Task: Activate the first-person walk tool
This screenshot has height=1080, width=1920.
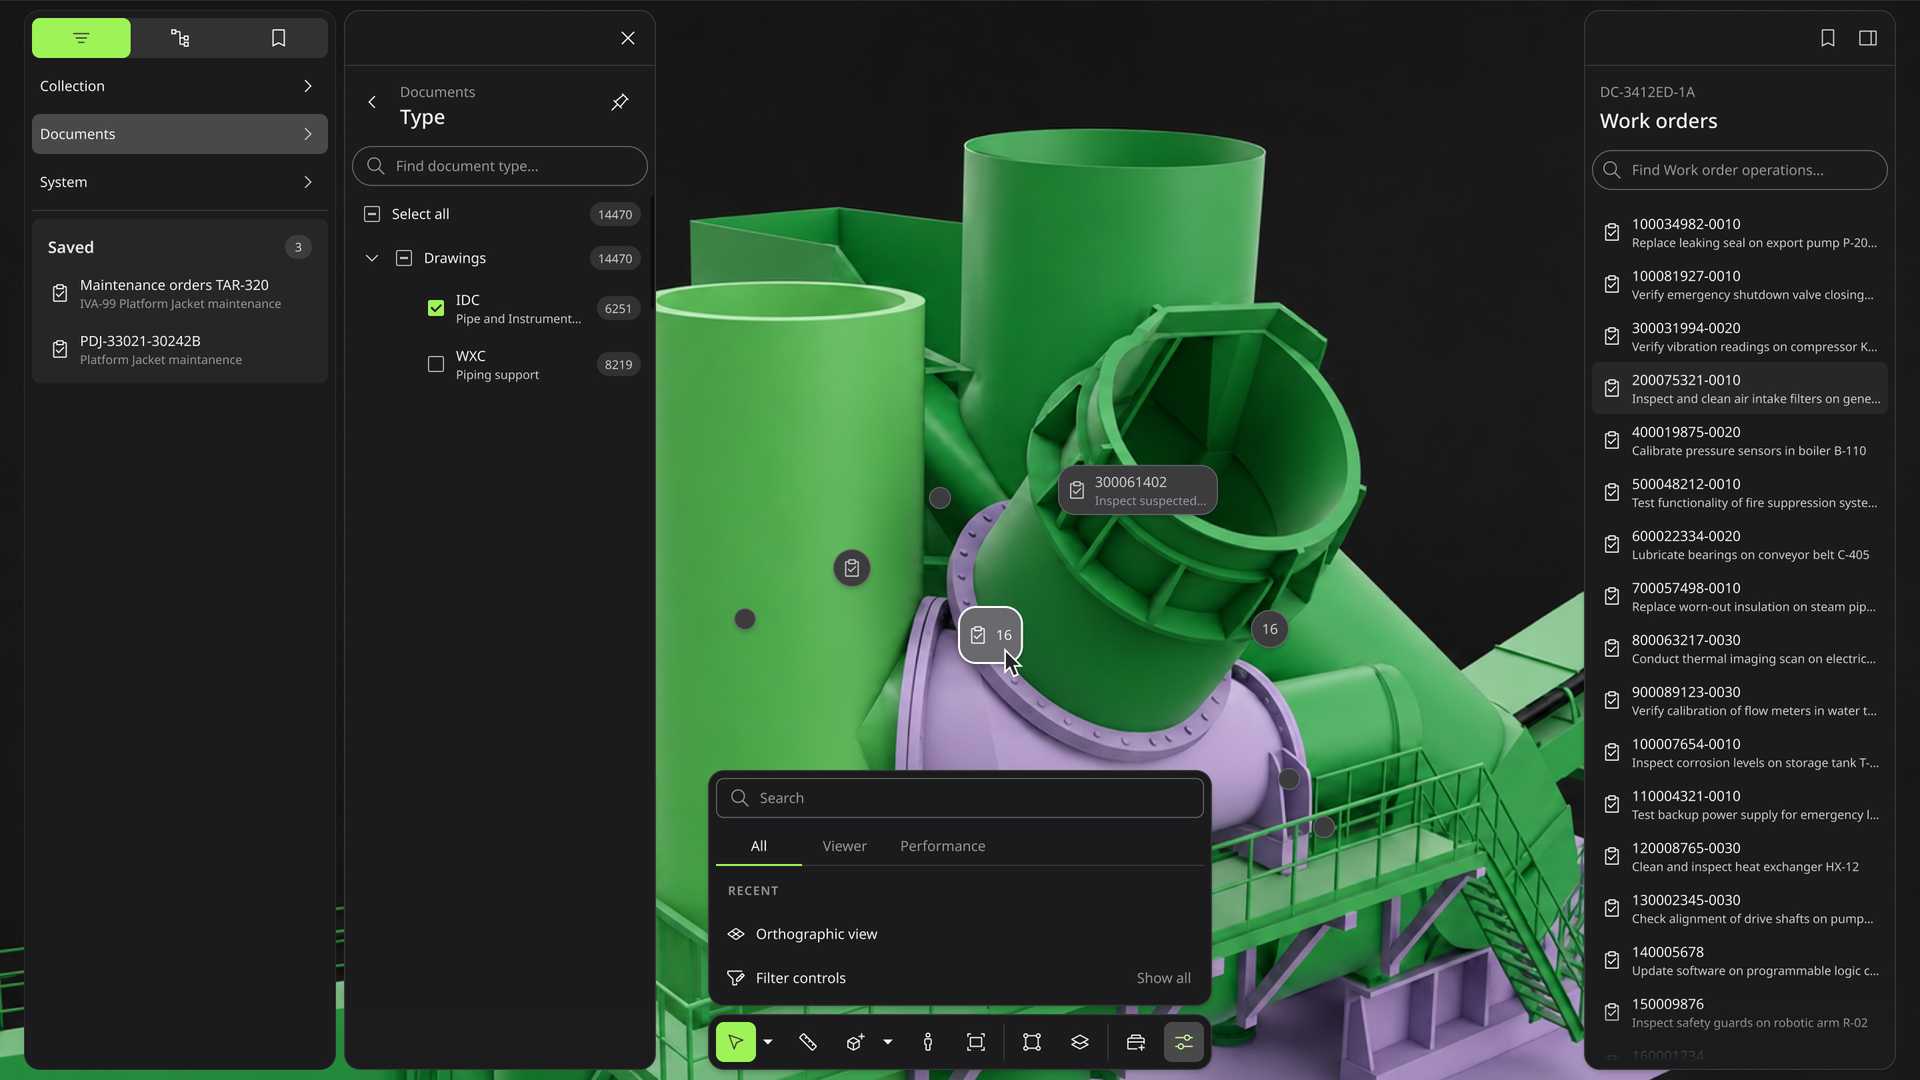Action: tap(928, 1042)
